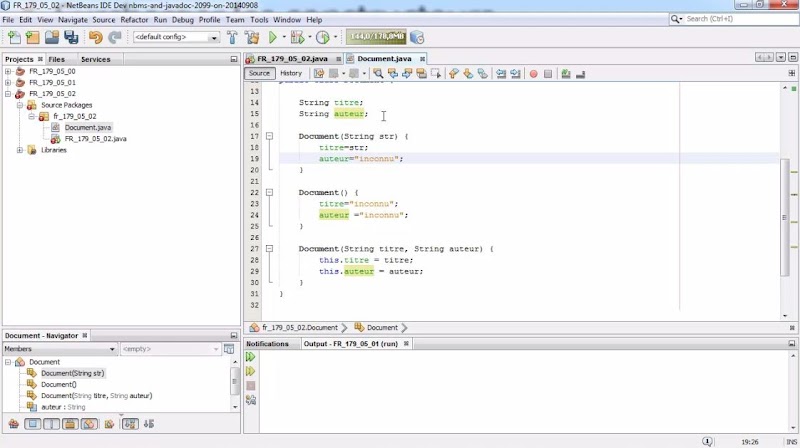Click Clean and Build Project icon
The height and width of the screenshot is (448, 800).
click(252, 37)
